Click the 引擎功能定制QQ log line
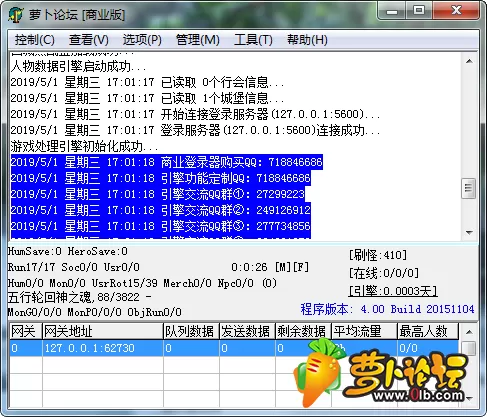 161,178
